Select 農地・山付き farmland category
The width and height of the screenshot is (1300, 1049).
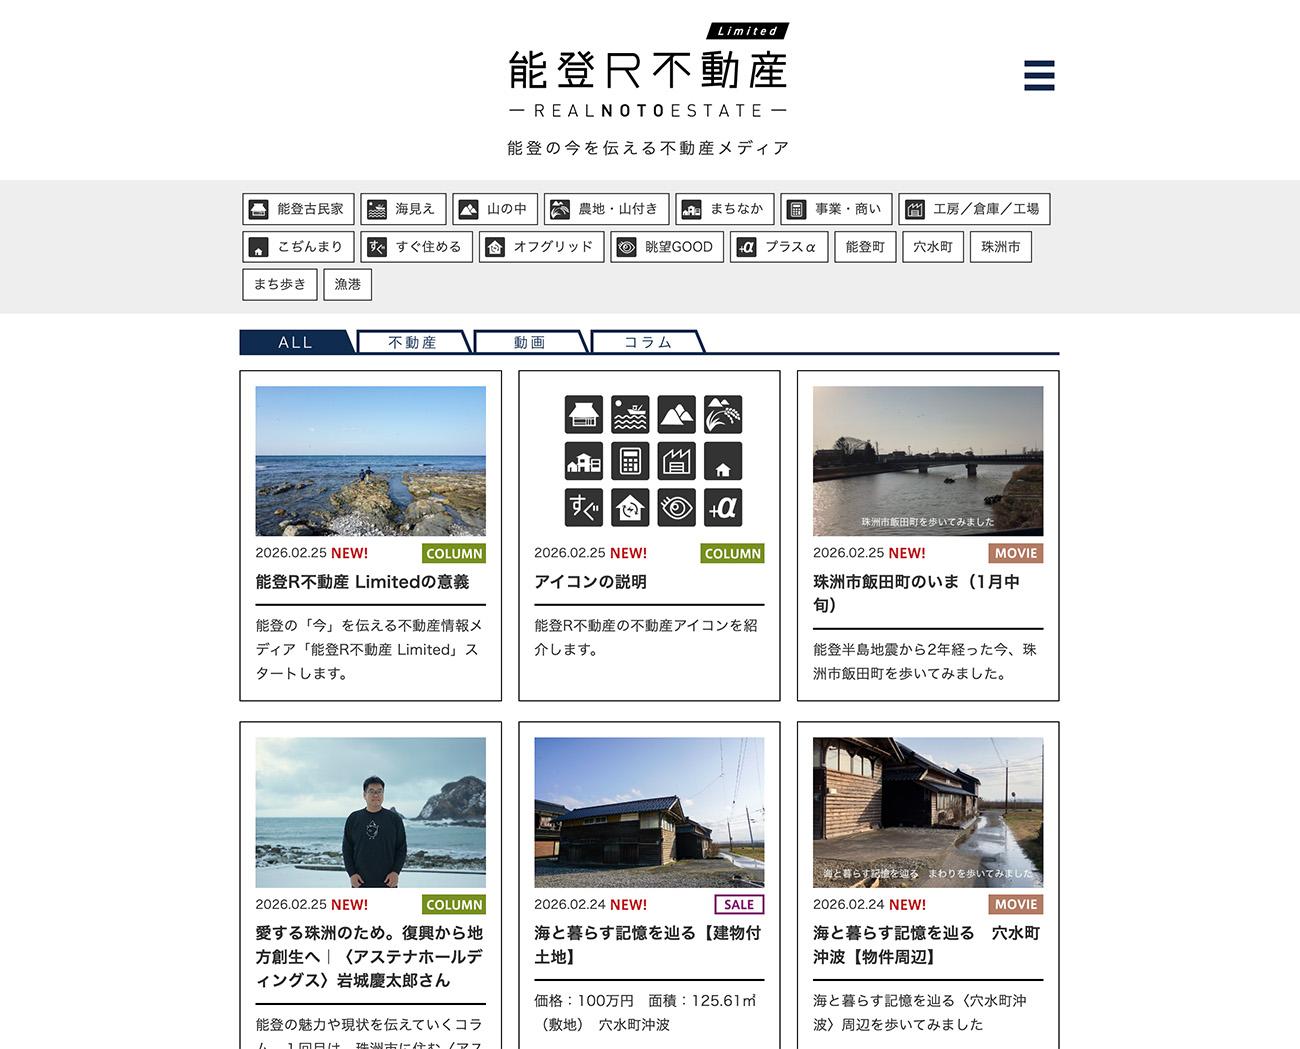click(x=606, y=209)
